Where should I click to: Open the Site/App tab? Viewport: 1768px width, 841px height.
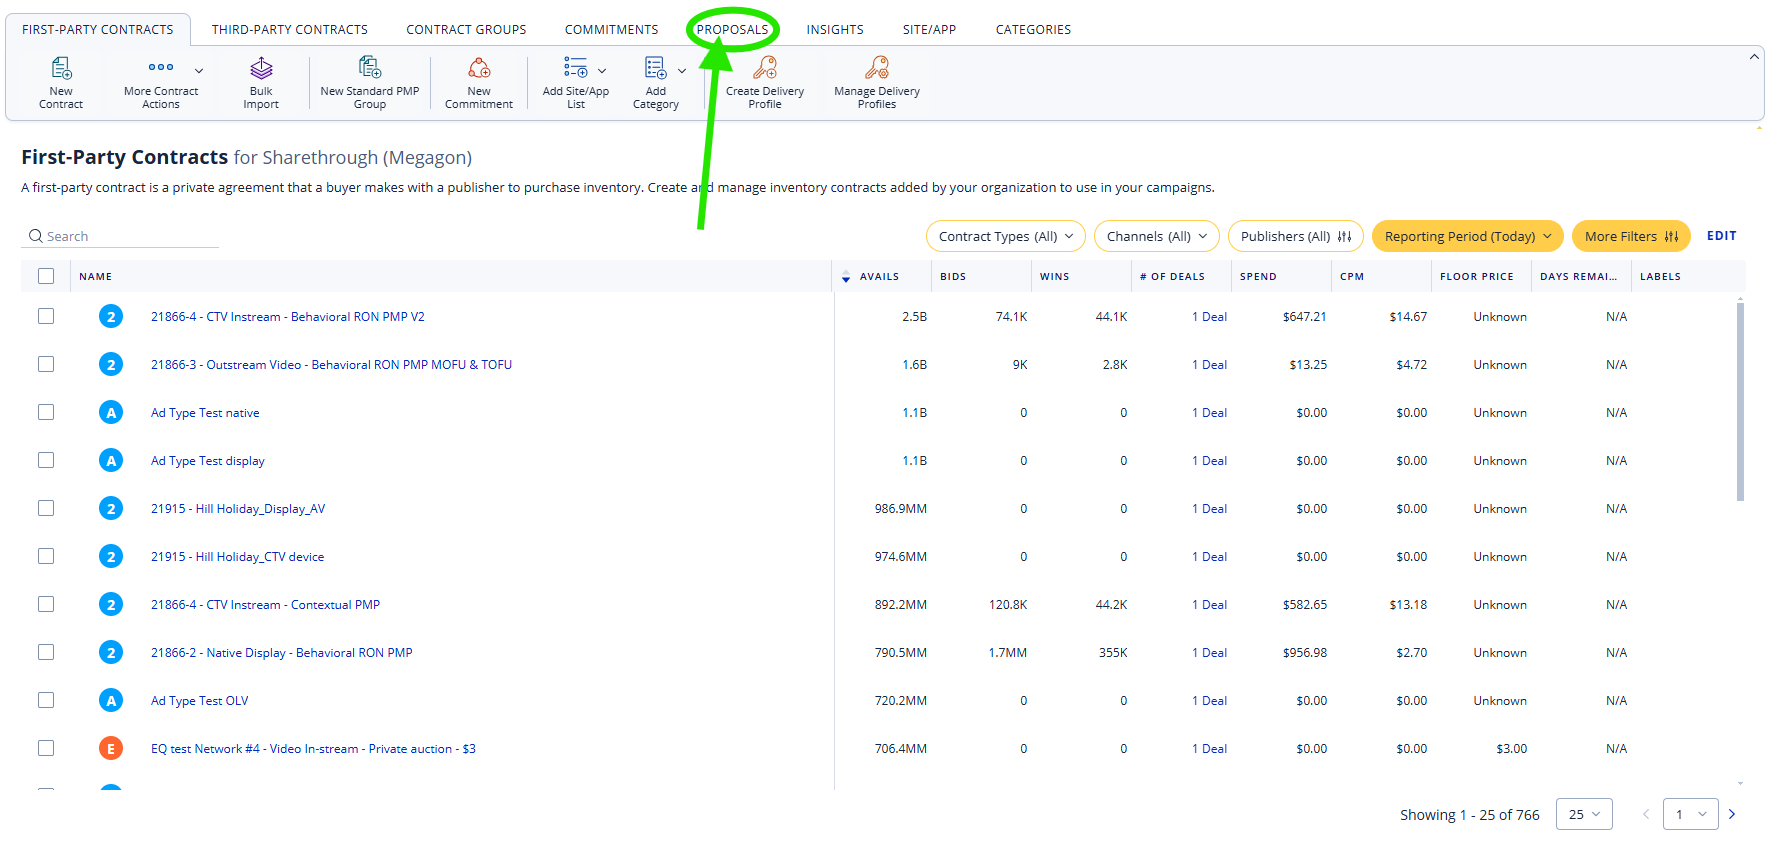coord(930,29)
